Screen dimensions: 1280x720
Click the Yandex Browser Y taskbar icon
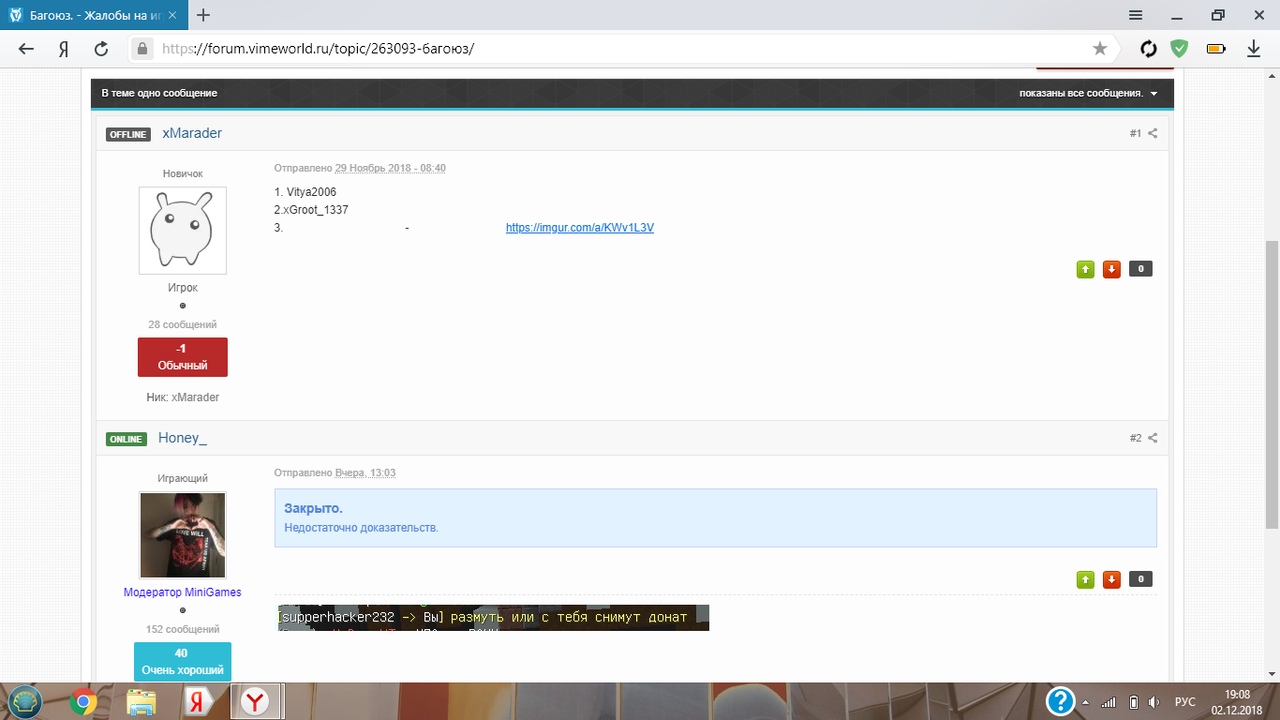[x=257, y=702]
